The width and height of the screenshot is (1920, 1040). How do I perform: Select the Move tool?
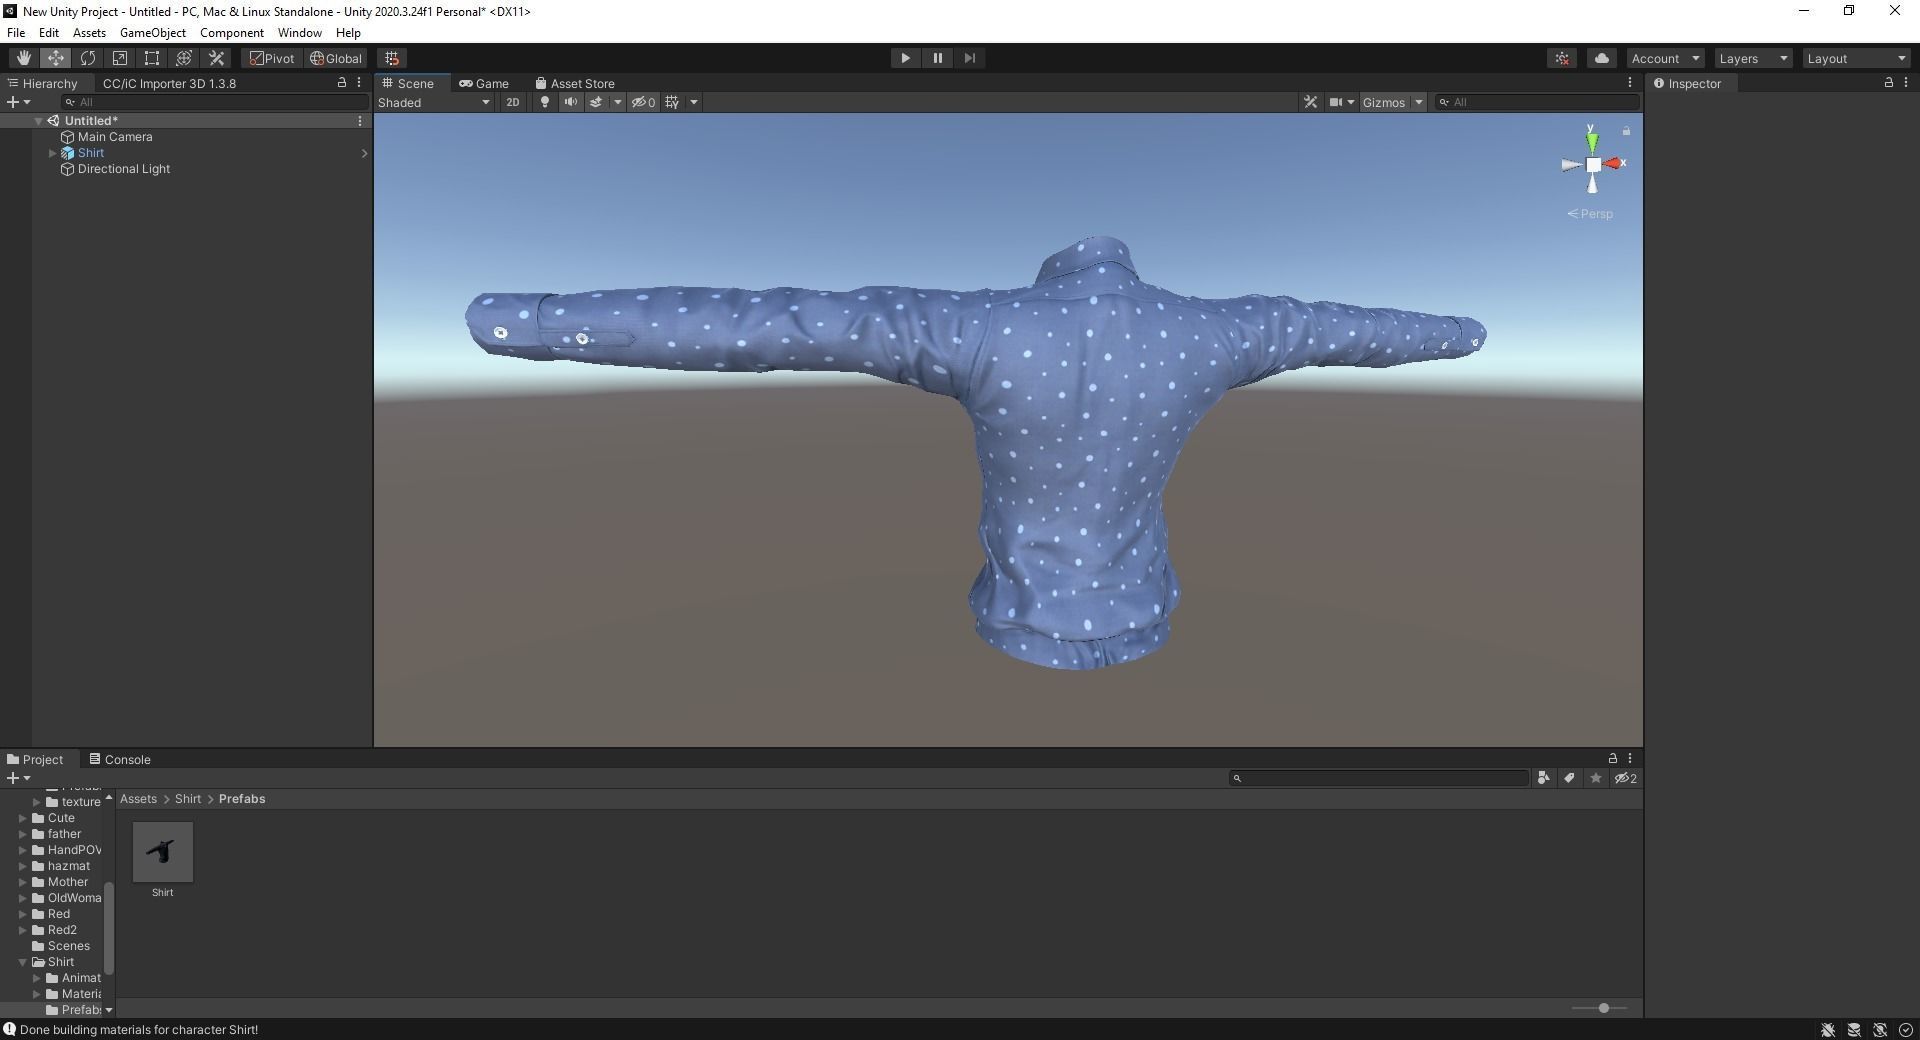tap(56, 58)
